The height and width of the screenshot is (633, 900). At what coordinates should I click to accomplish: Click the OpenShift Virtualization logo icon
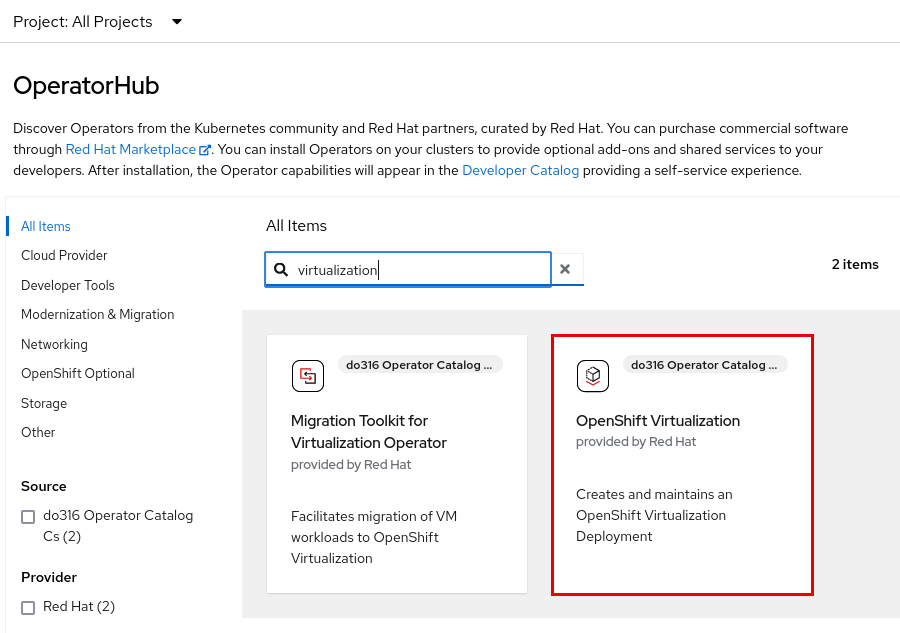tap(593, 376)
